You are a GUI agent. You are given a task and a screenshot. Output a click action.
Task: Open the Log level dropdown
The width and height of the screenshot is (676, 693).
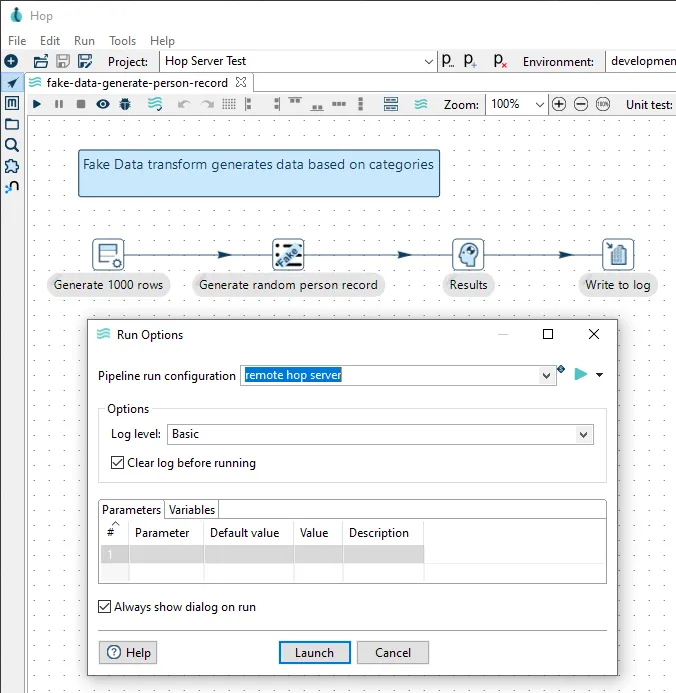coord(583,435)
